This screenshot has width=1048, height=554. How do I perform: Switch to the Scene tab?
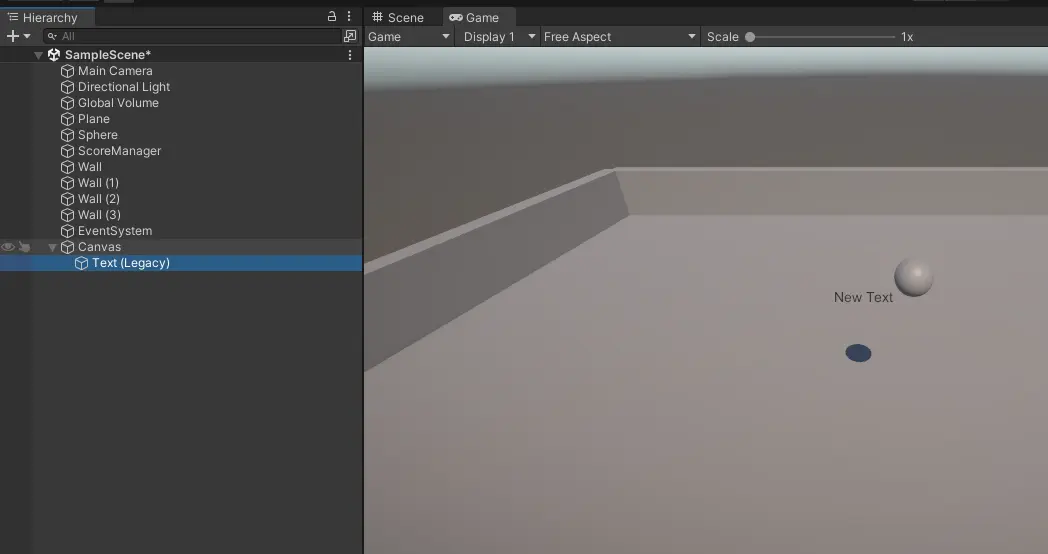[x=398, y=17]
